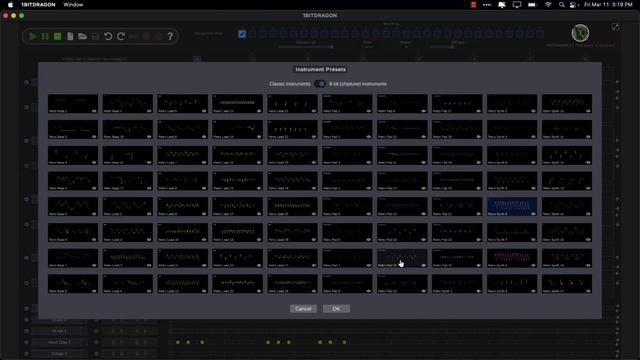Redo the action in the toolbar
This screenshot has width=640, height=360.
pyautogui.click(x=121, y=36)
